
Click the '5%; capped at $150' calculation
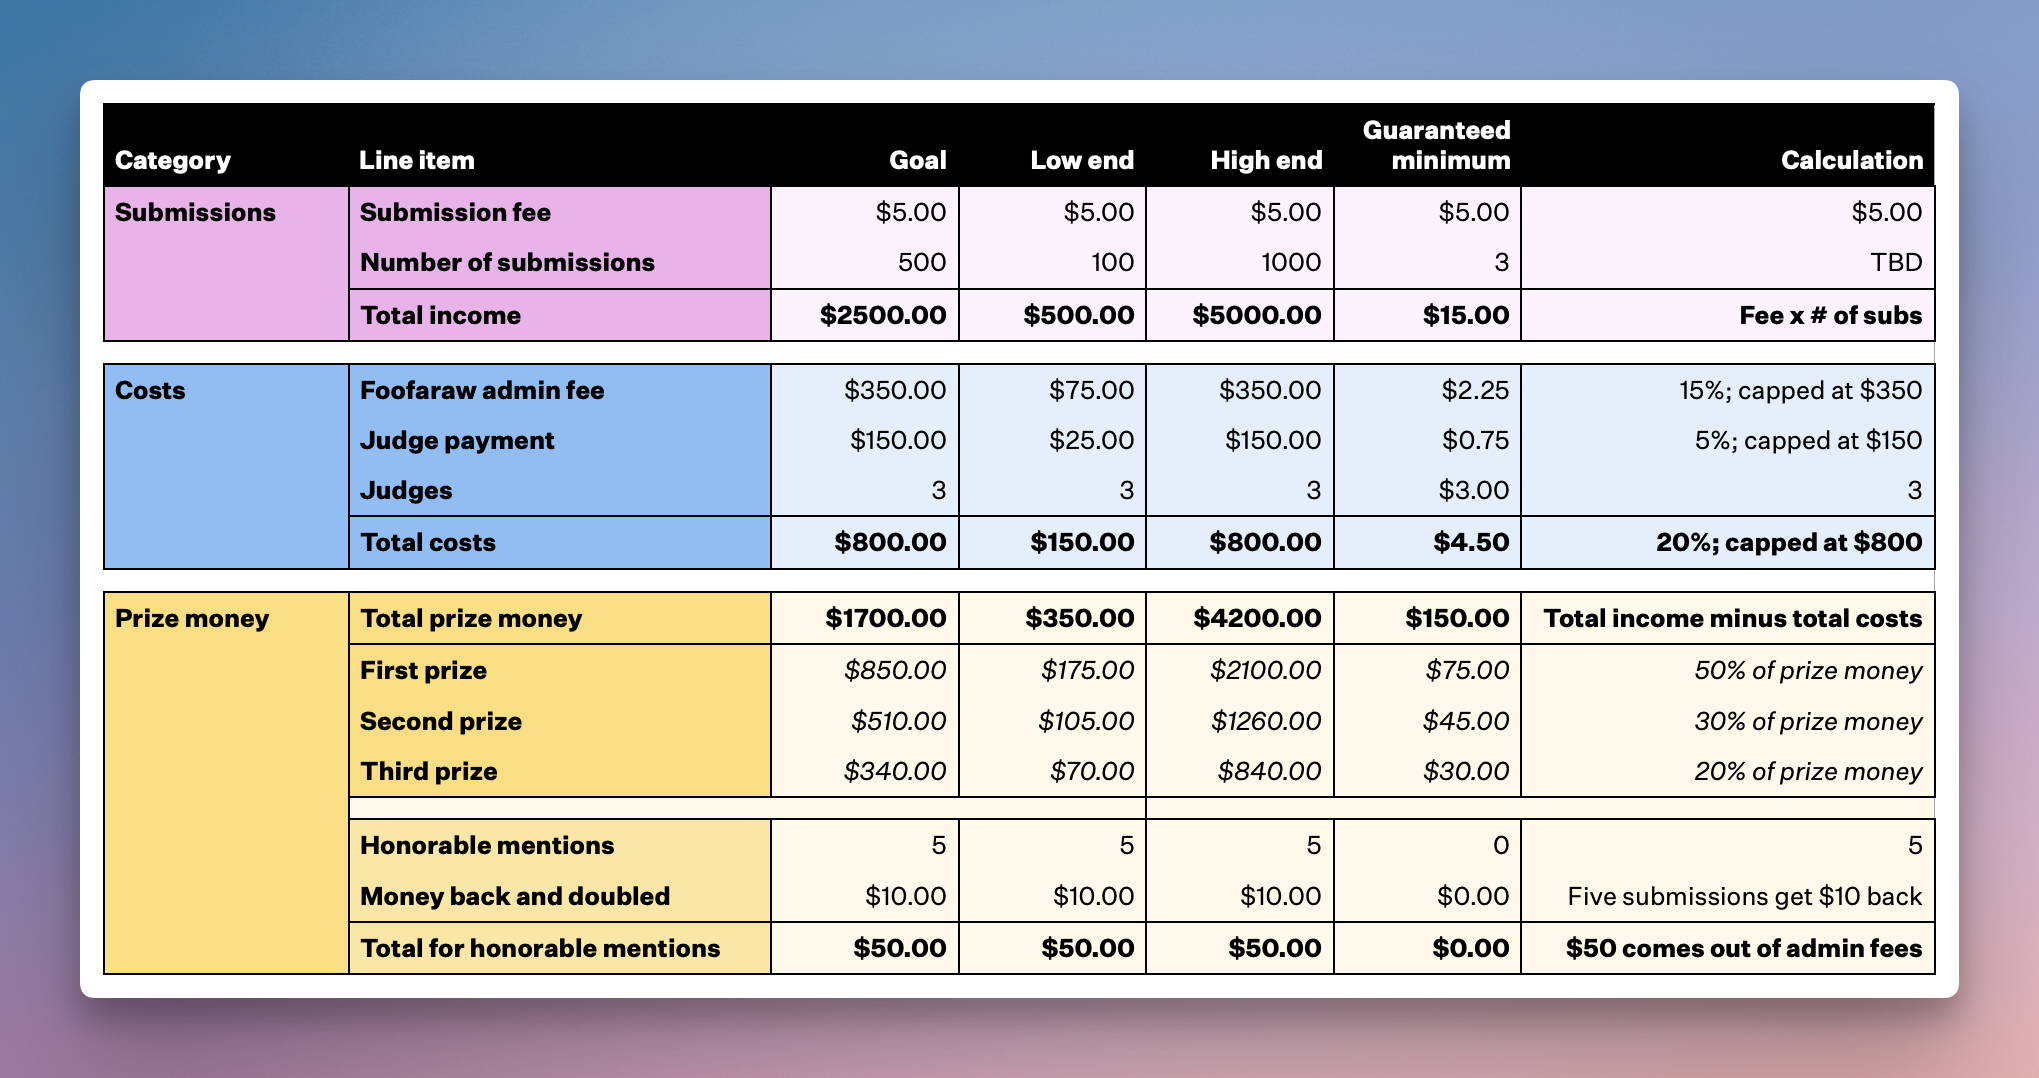click(1808, 440)
